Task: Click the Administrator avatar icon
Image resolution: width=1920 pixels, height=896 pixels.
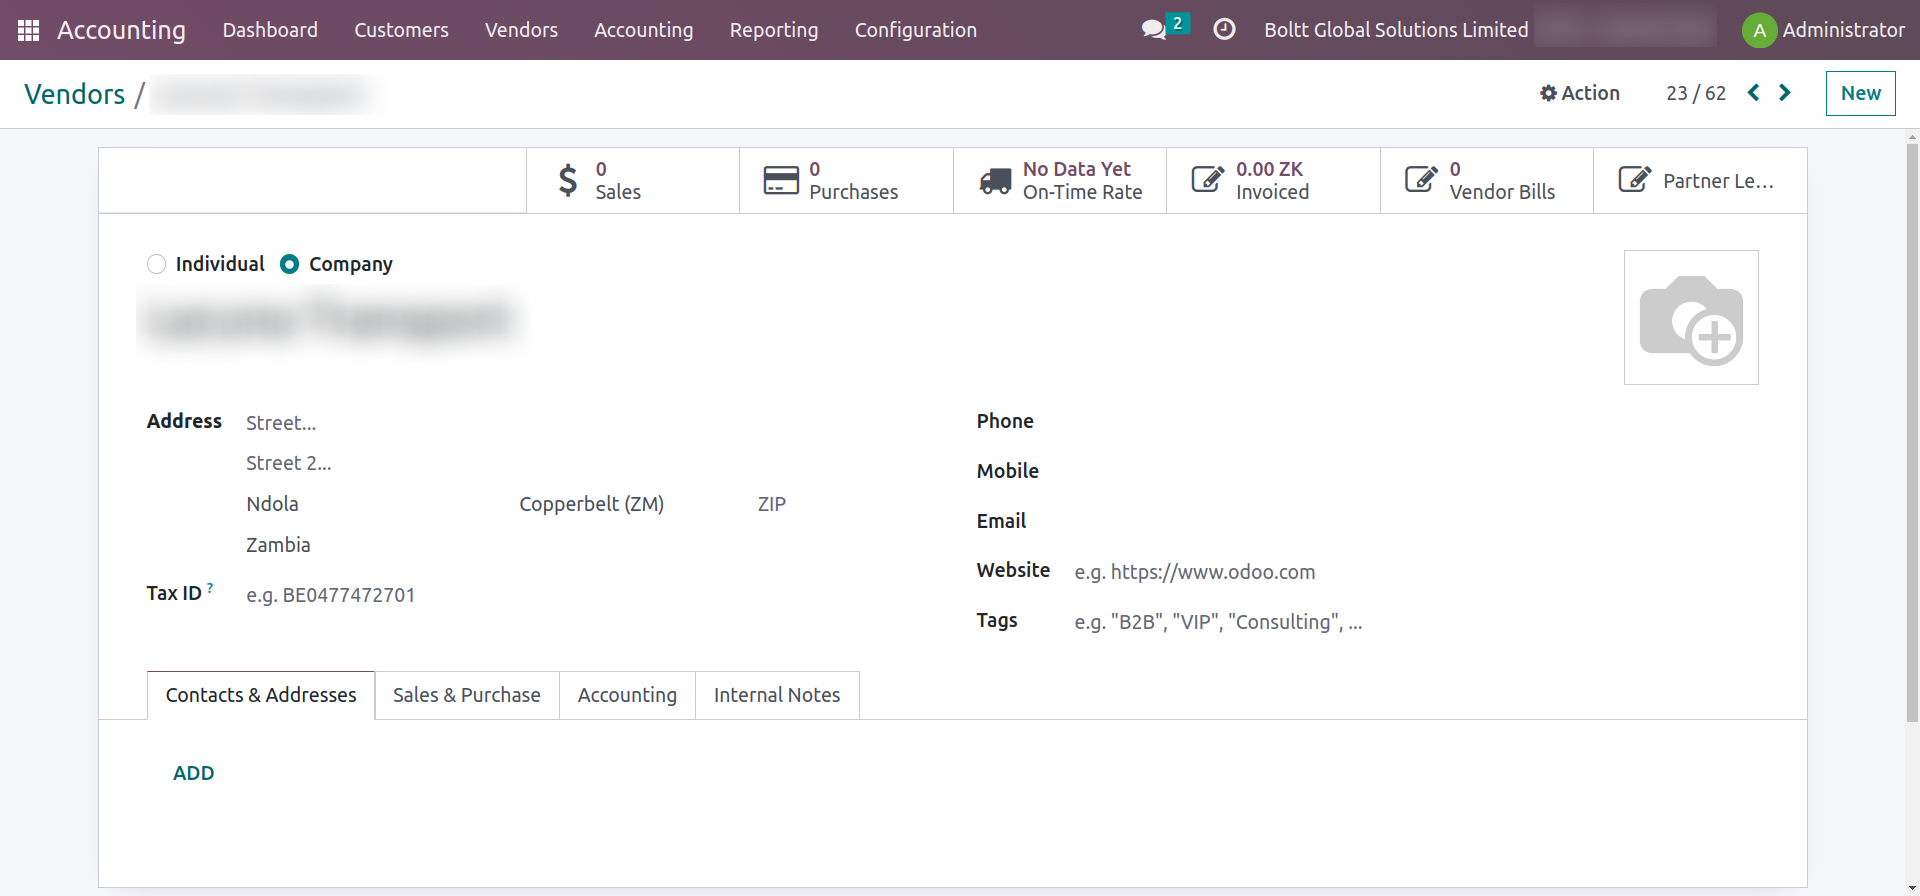Action: click(x=1759, y=30)
